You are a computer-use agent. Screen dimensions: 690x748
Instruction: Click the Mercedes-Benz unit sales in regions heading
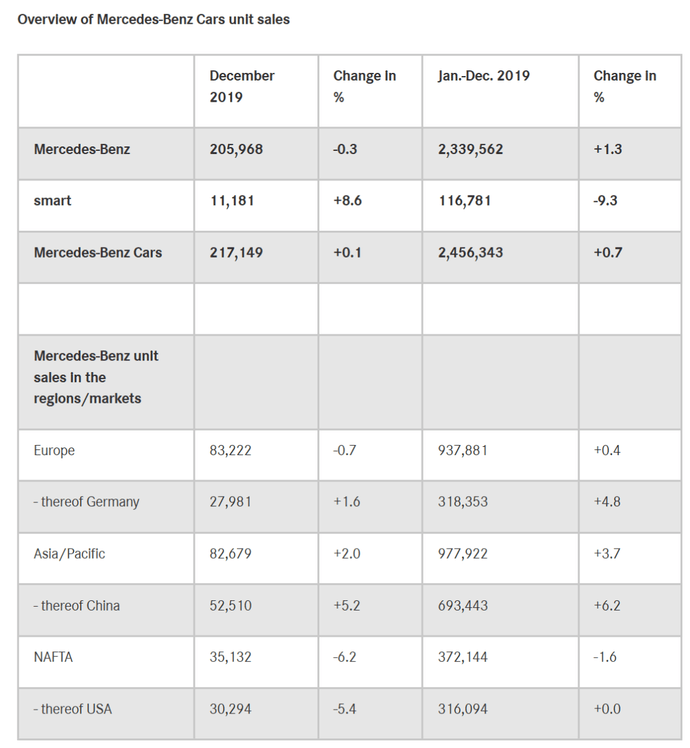[x=96, y=377]
